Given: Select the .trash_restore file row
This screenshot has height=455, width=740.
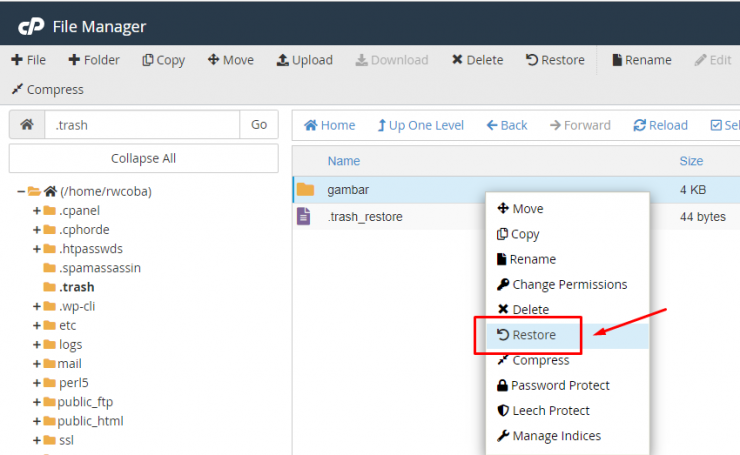Looking at the screenshot, I should pos(364,217).
